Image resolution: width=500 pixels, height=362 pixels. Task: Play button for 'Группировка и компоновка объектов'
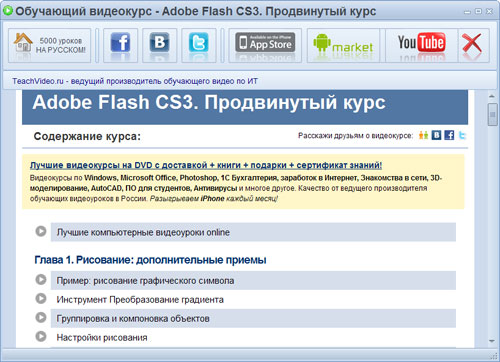tap(41, 317)
